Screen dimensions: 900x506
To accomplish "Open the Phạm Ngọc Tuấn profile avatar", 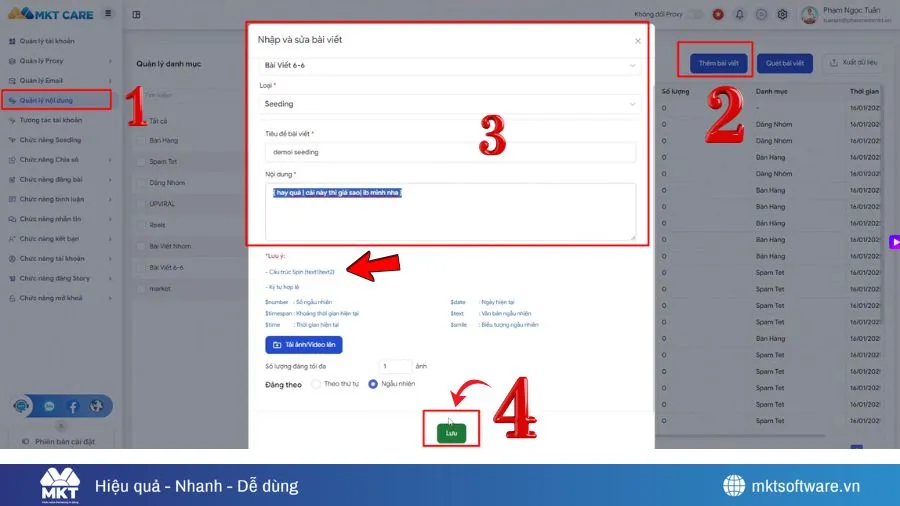I will point(809,15).
